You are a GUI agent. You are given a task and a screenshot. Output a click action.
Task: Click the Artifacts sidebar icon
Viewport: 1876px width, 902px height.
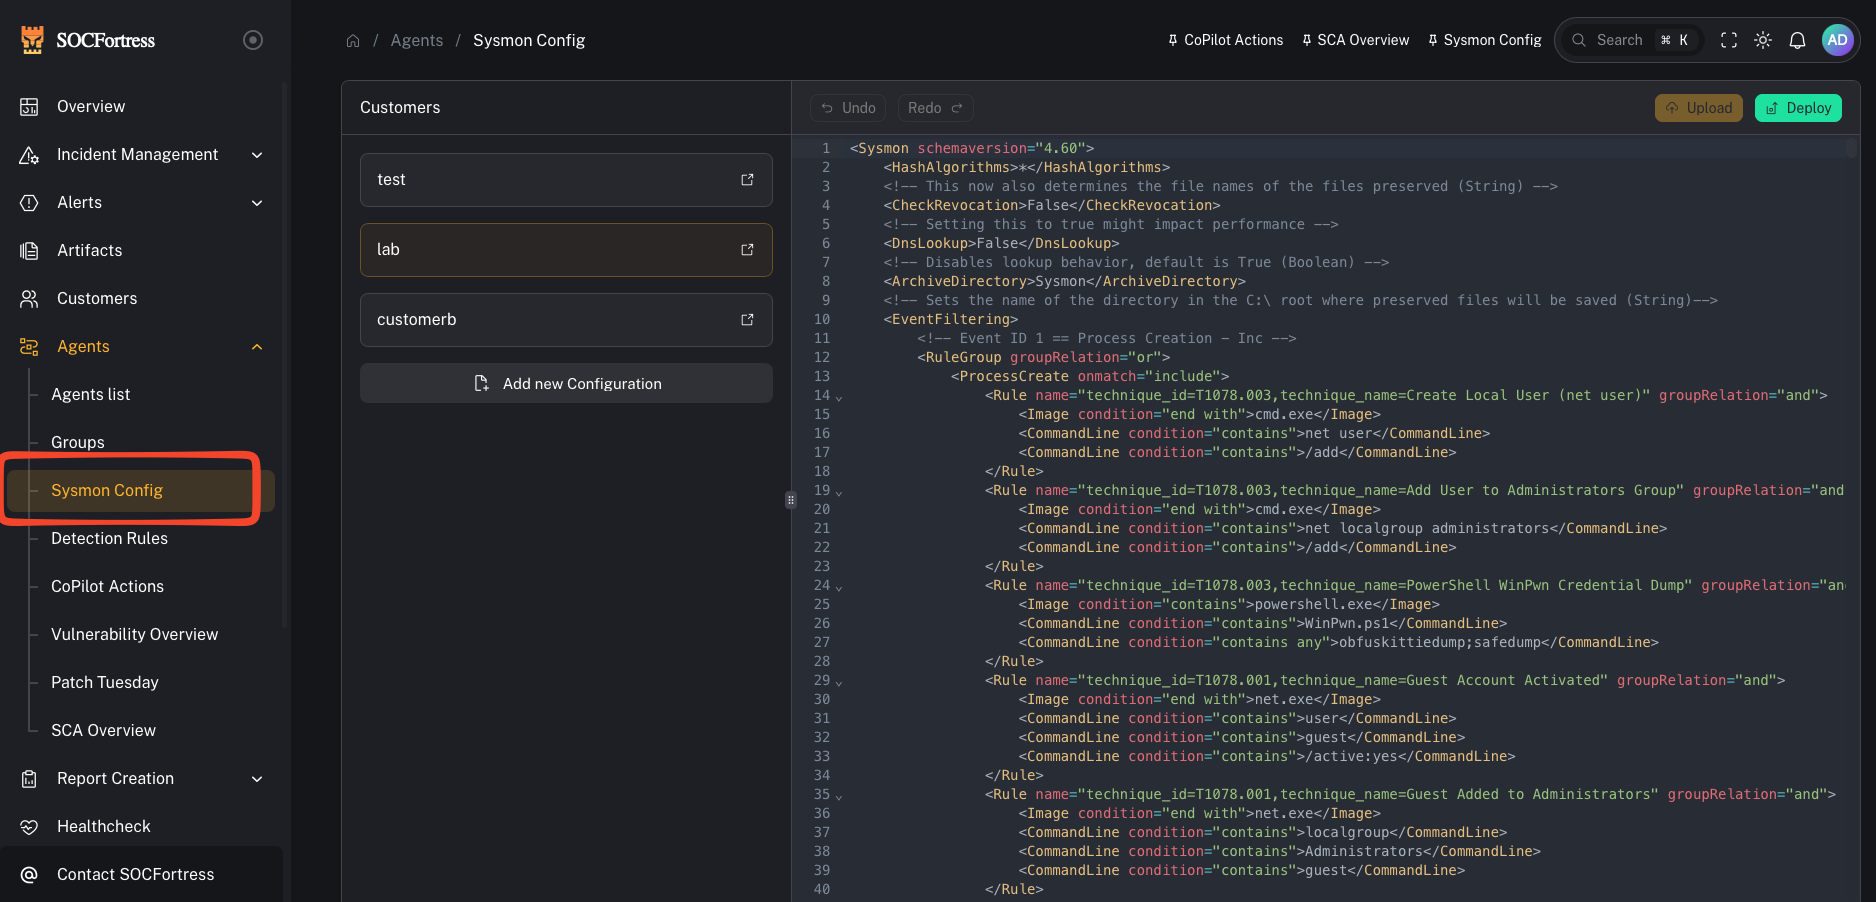pos(29,250)
